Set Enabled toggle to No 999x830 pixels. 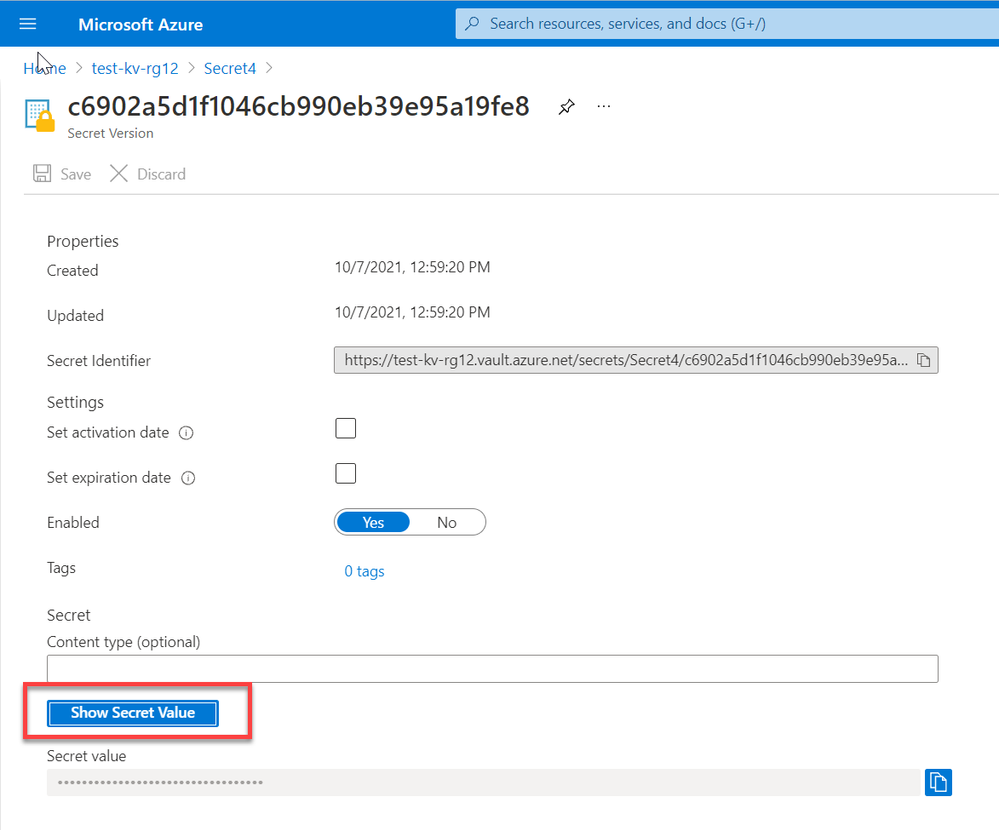click(447, 522)
